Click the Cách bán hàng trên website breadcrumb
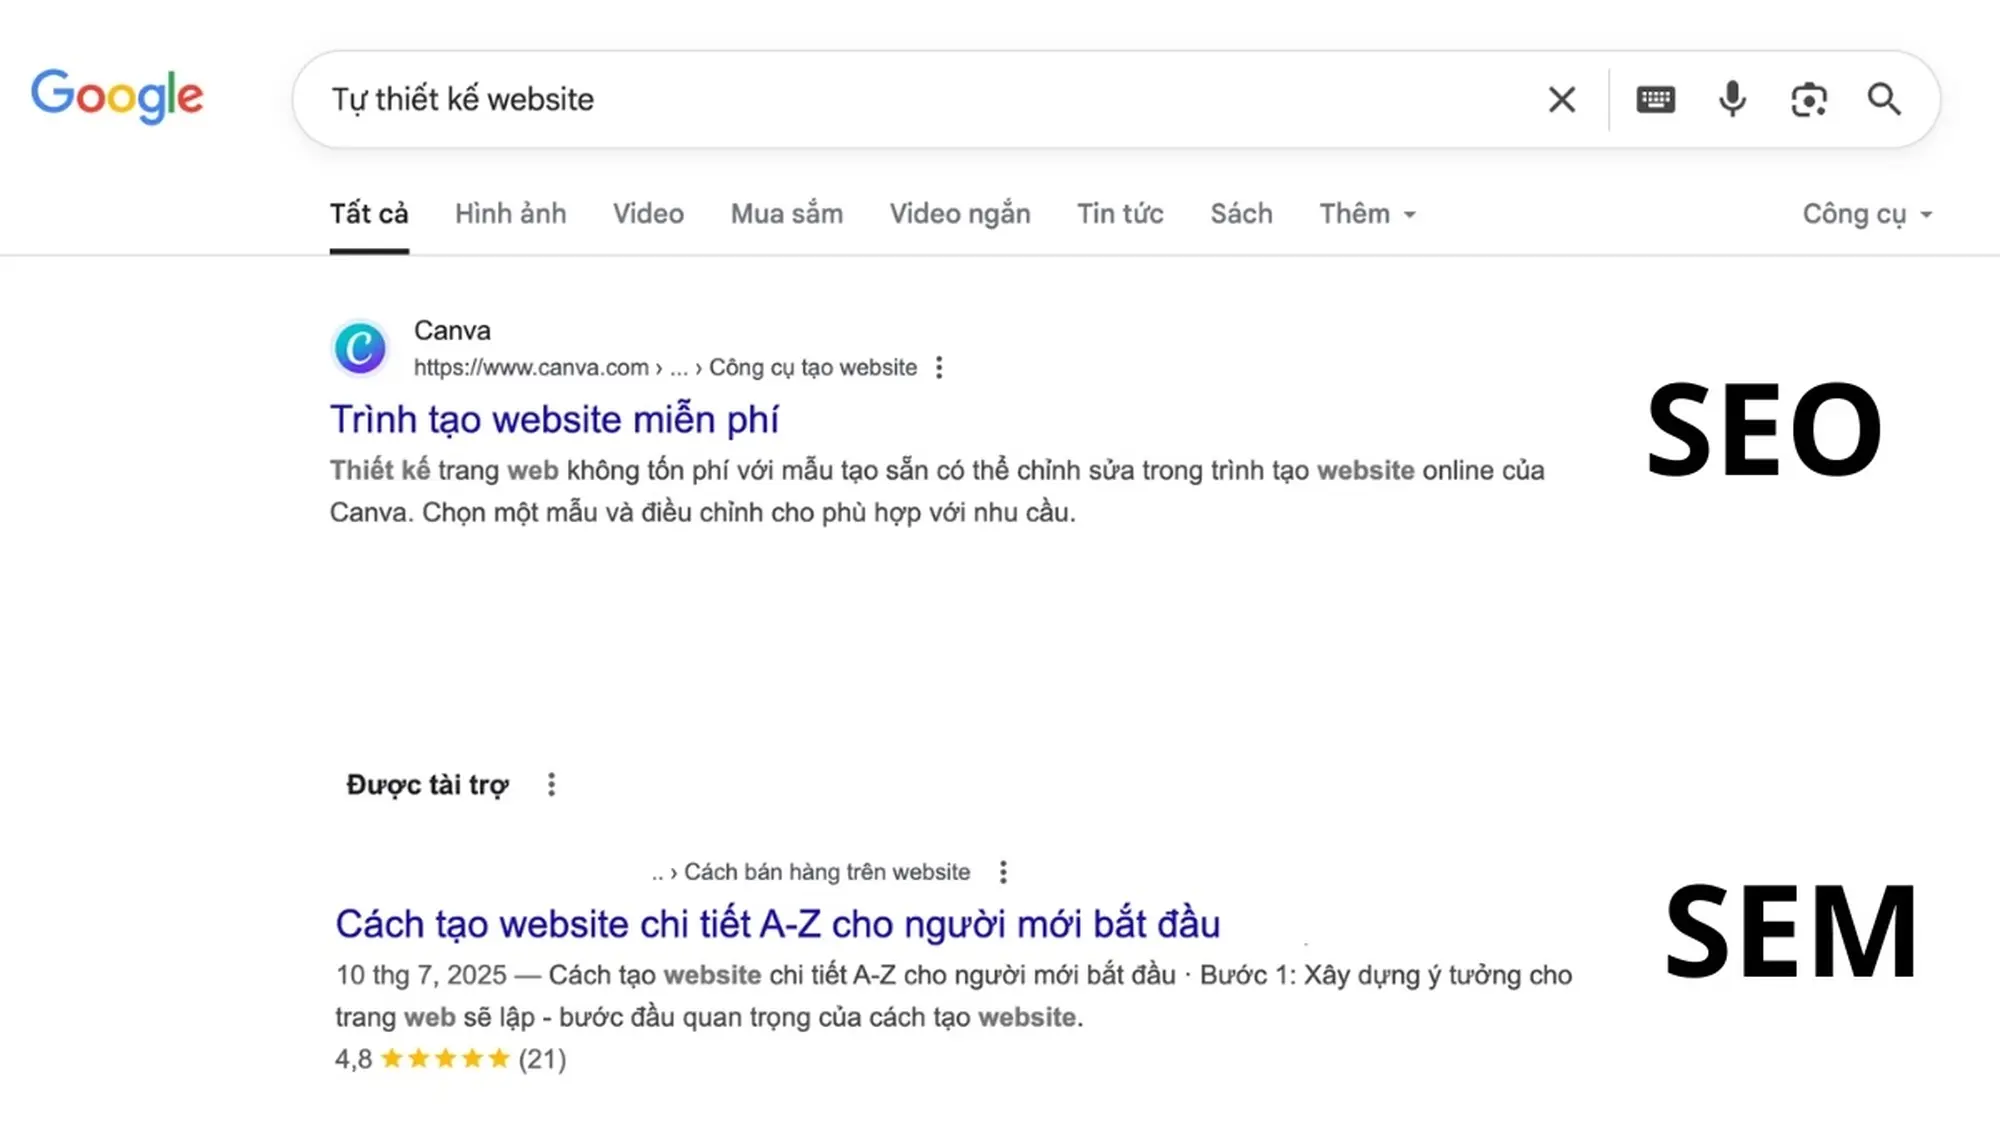 827,872
